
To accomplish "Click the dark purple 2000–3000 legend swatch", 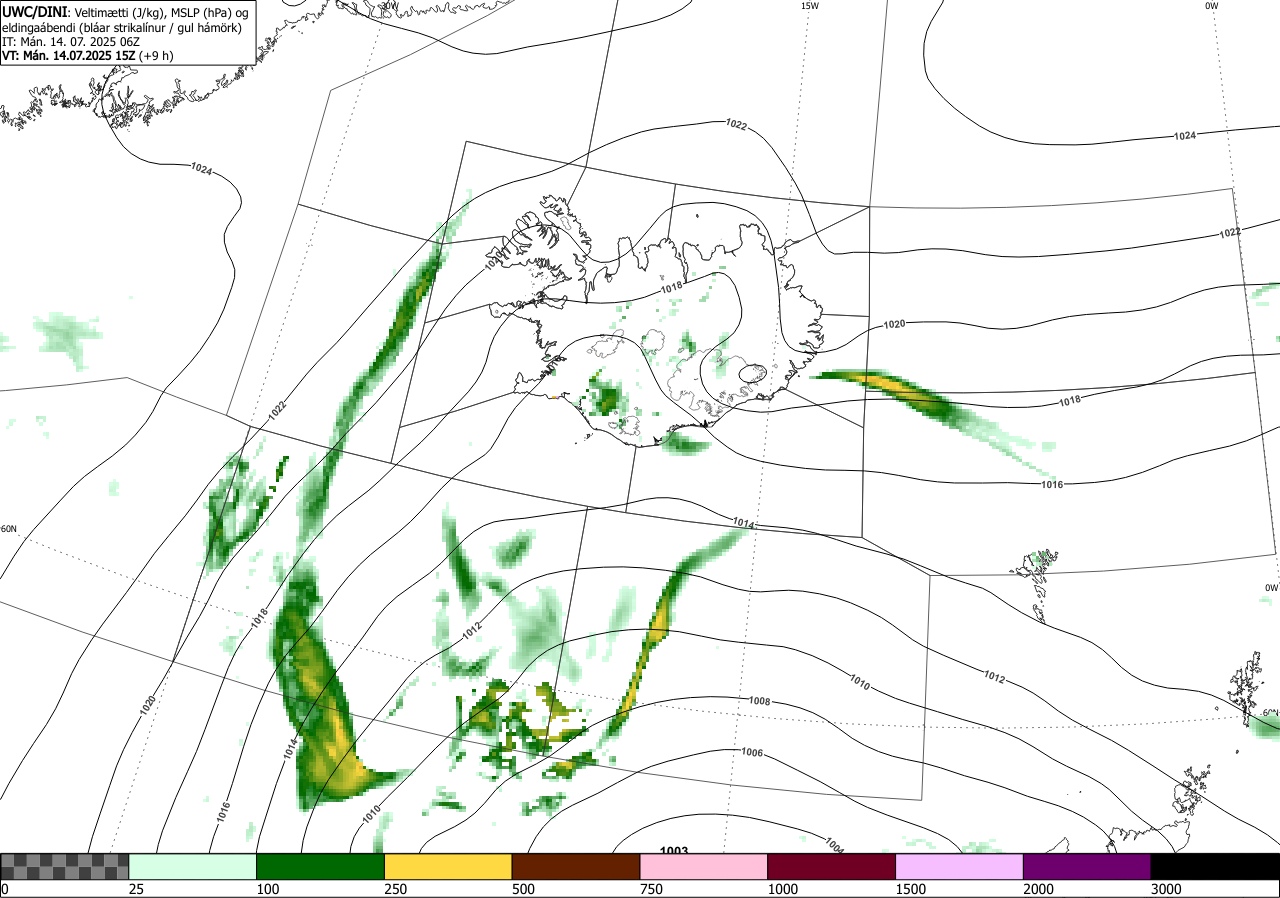I will pyautogui.click(x=1087, y=866).
